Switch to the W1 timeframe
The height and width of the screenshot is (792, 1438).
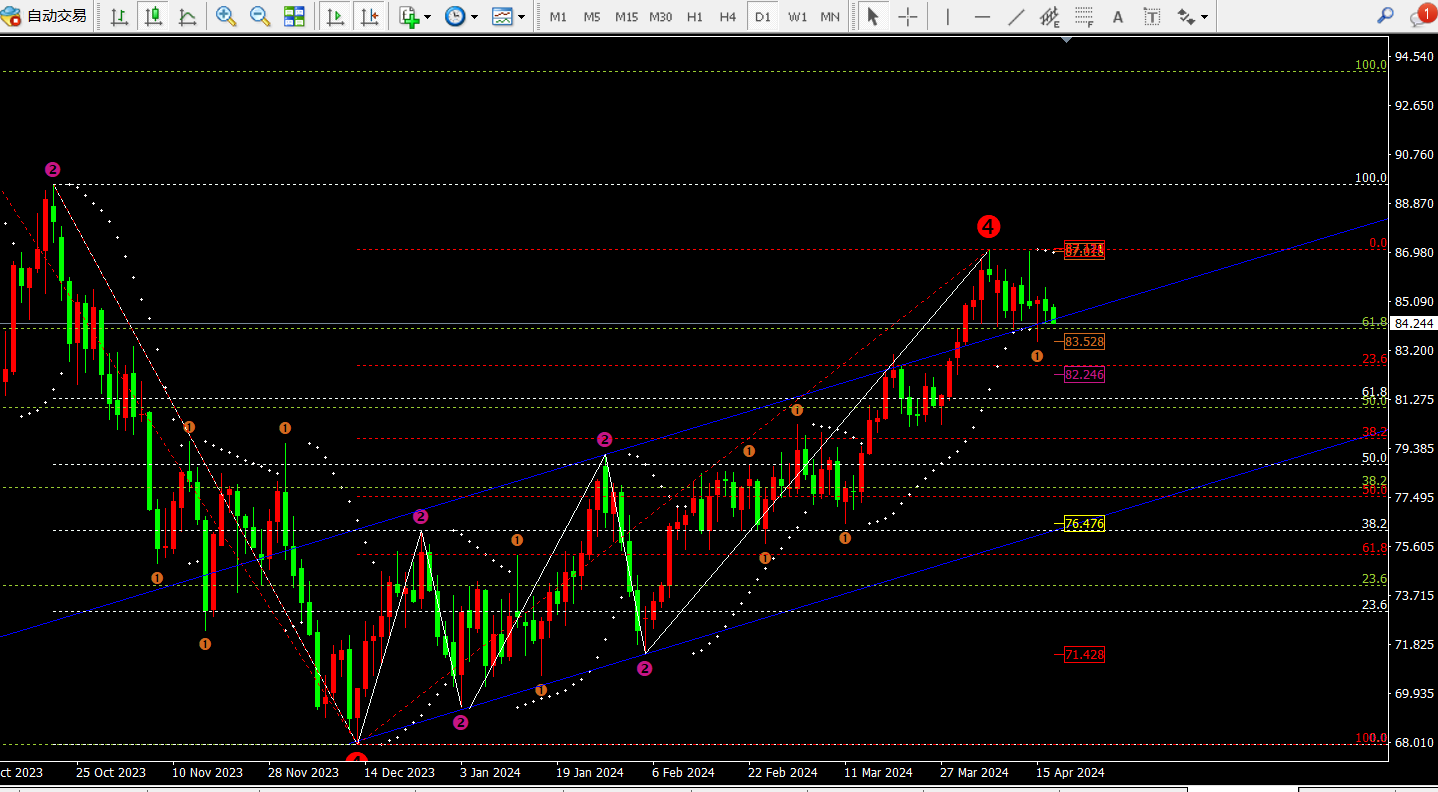pos(797,17)
